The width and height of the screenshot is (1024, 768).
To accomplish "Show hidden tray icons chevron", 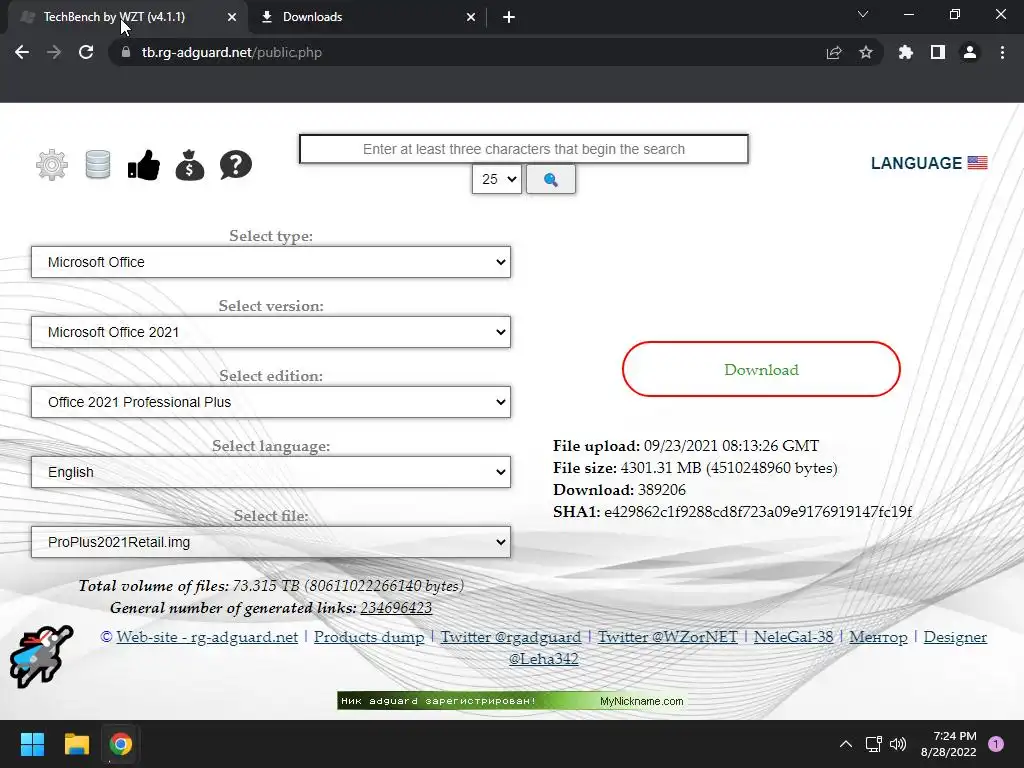I will [x=846, y=744].
